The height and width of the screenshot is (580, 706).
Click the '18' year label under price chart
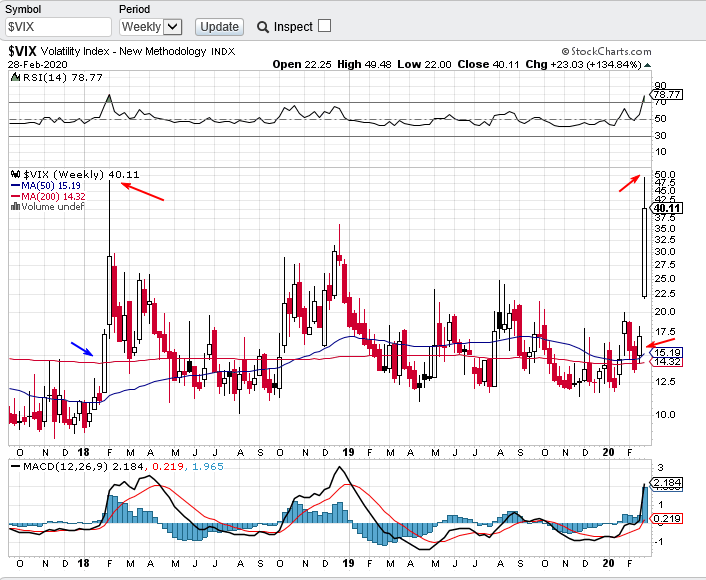[83, 452]
